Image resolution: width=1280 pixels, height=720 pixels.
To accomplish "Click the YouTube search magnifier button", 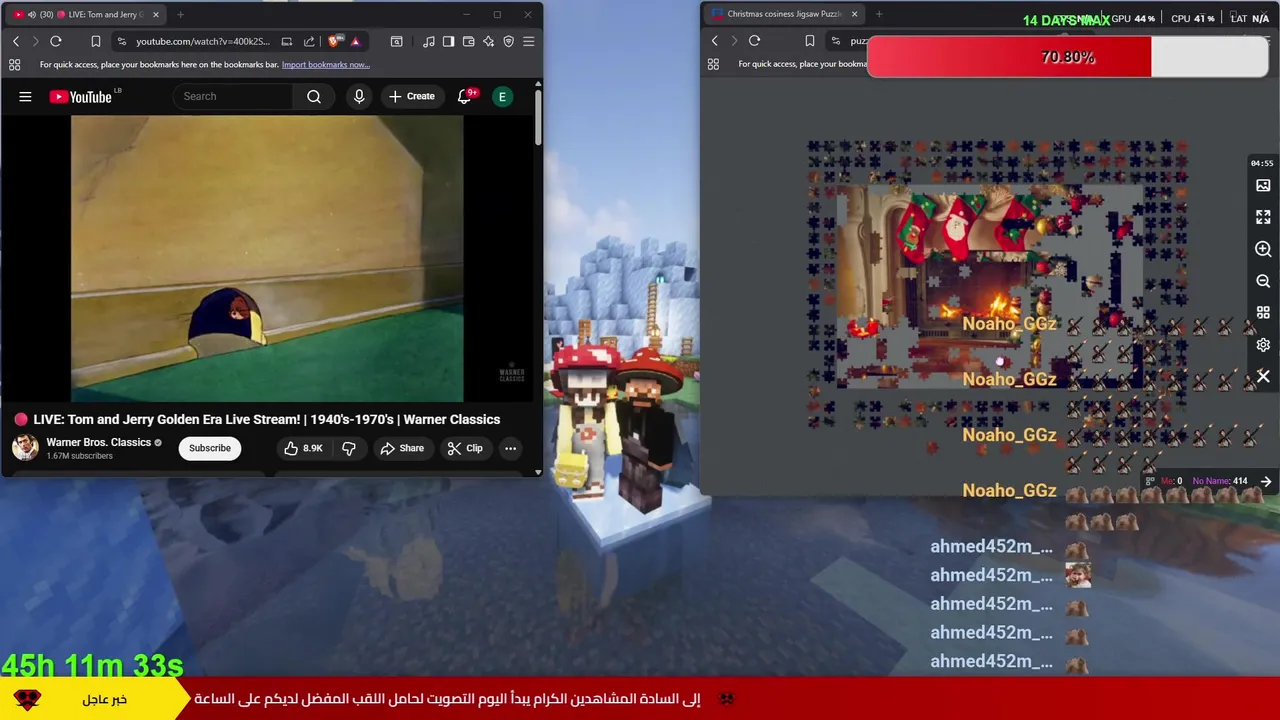I will [314, 96].
